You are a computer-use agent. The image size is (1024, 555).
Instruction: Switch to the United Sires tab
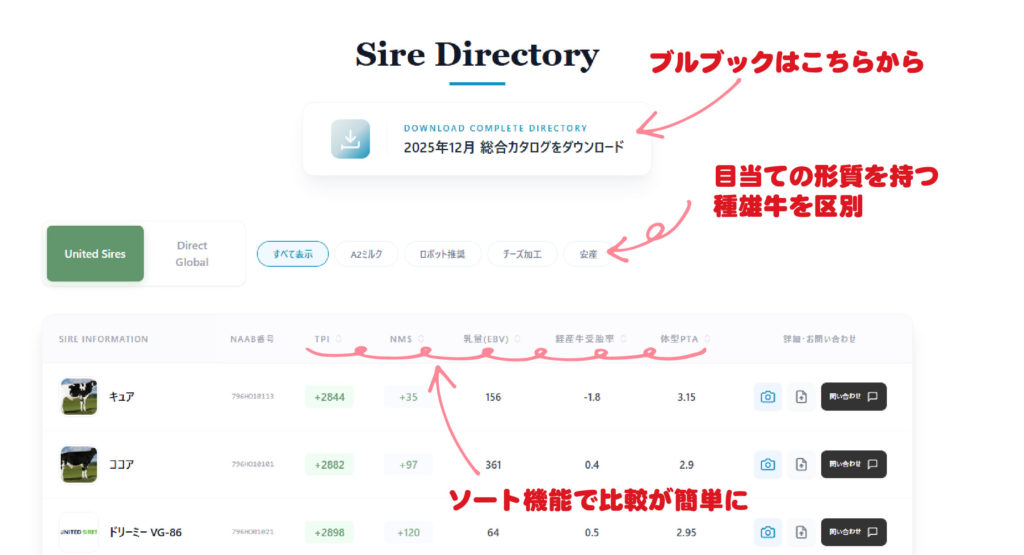(x=95, y=254)
